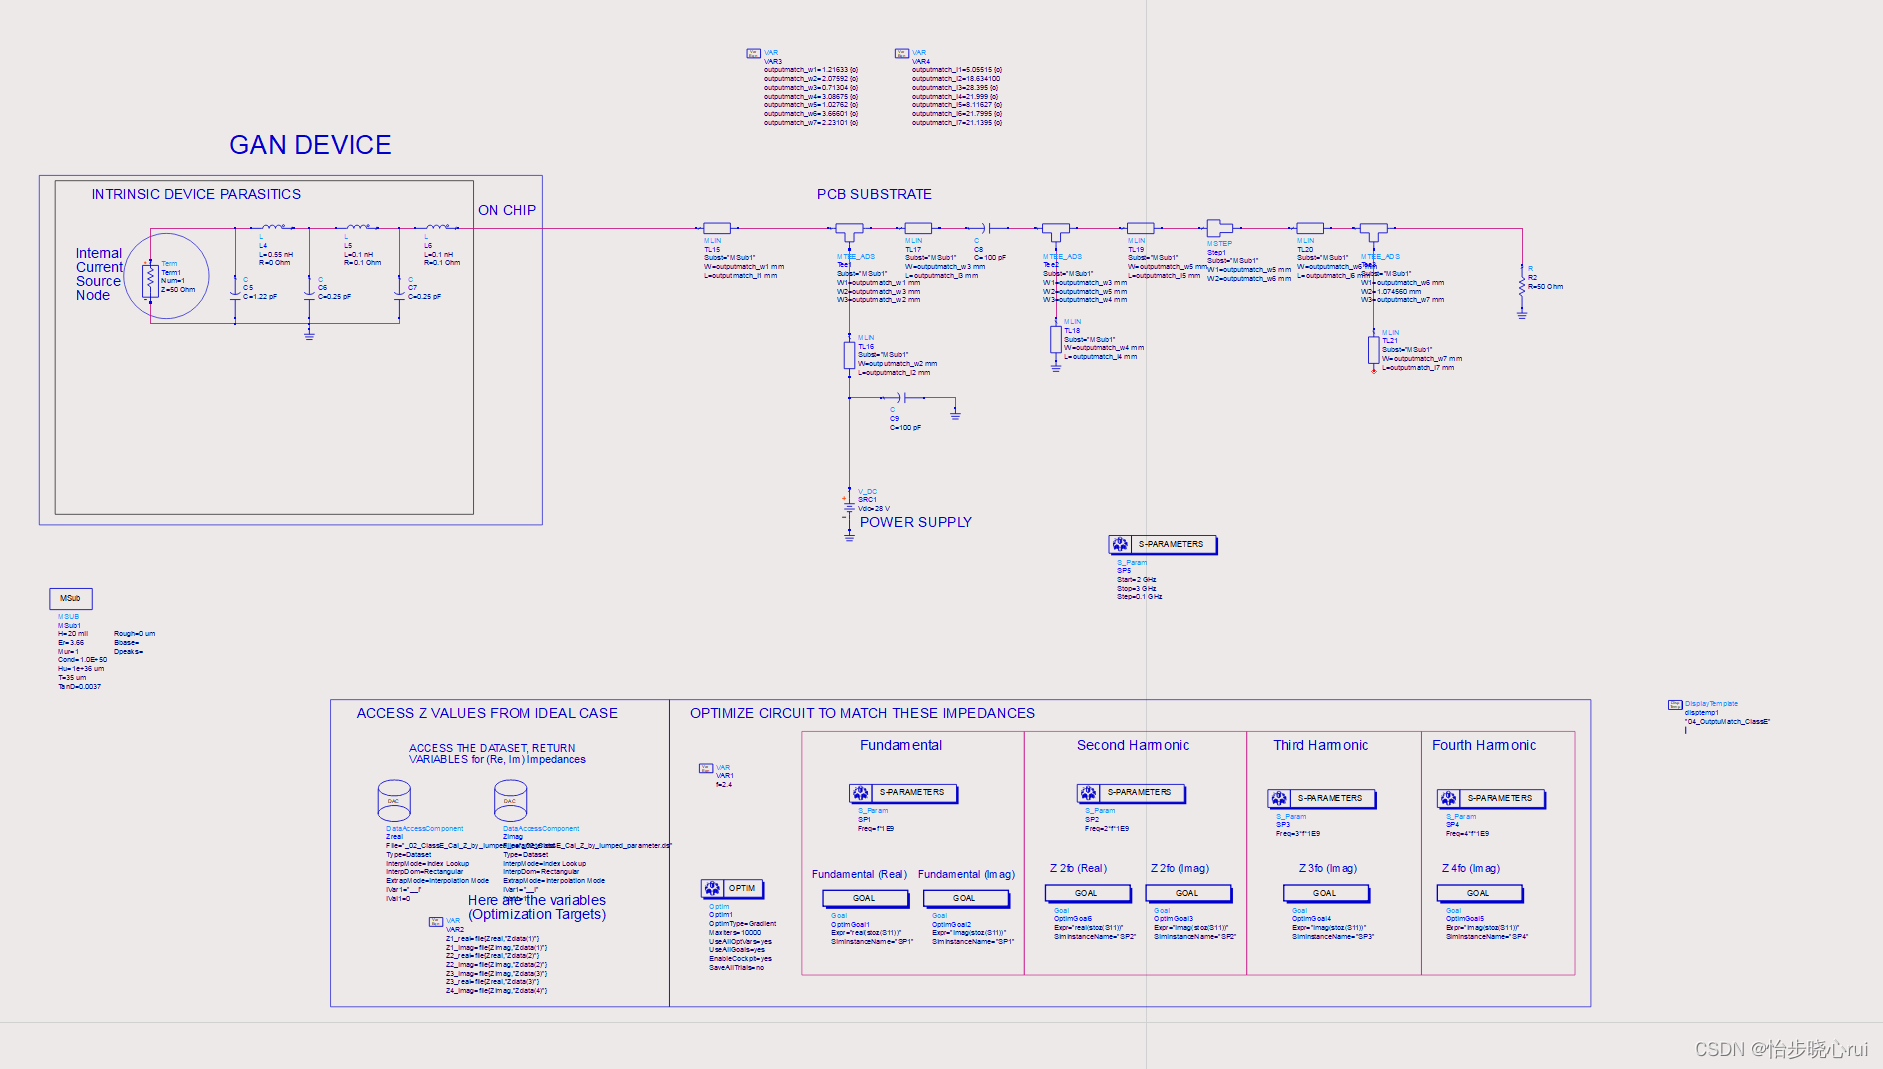Select the VAR2 optimization targets variable block
The image size is (1883, 1069).
(x=436, y=922)
